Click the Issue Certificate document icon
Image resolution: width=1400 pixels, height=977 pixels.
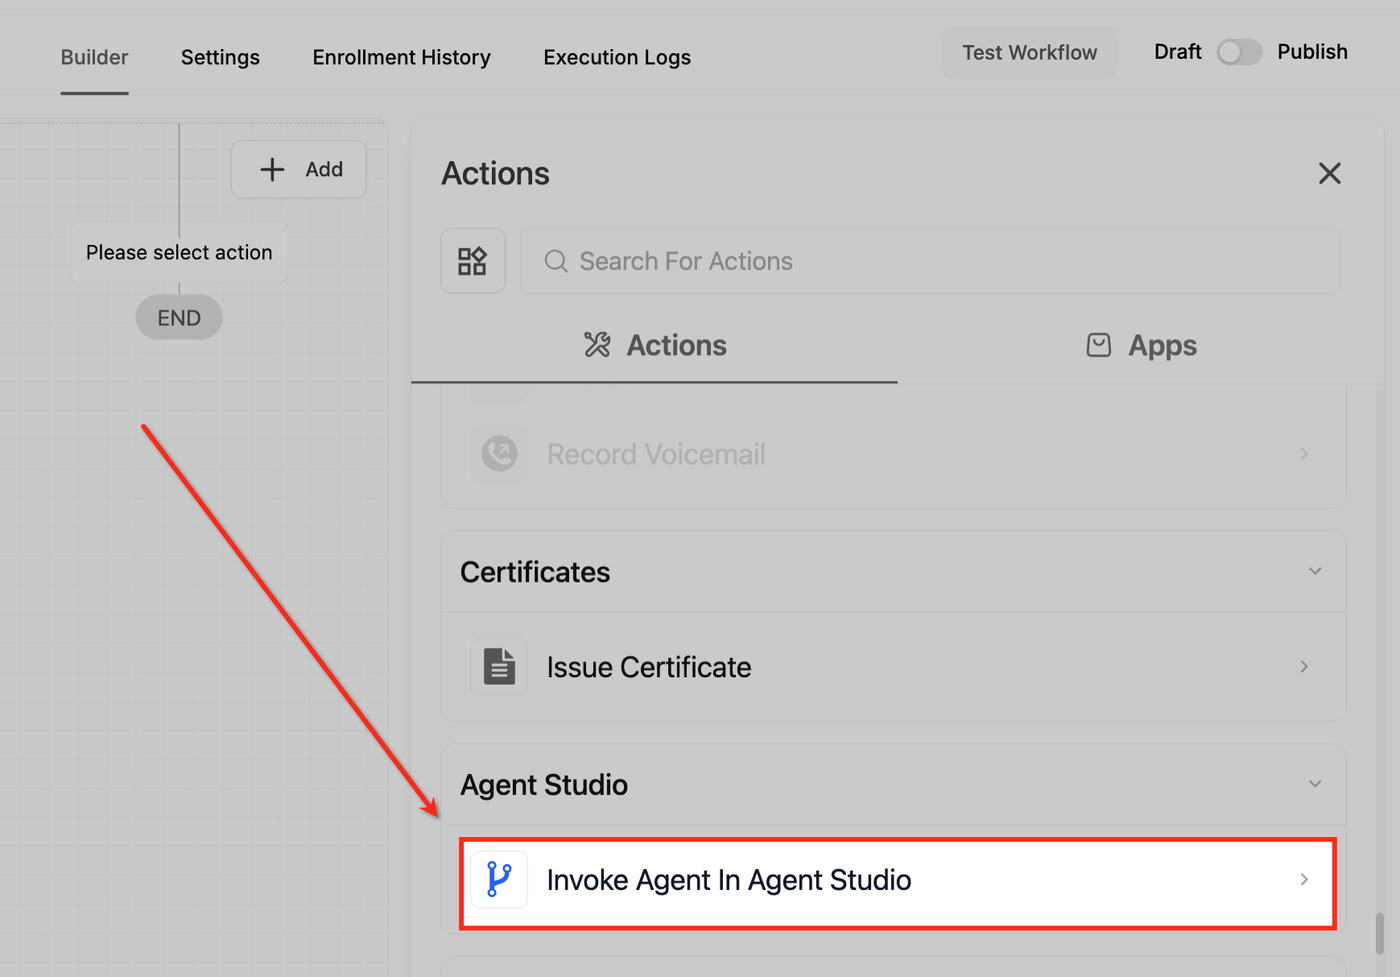pyautogui.click(x=499, y=667)
